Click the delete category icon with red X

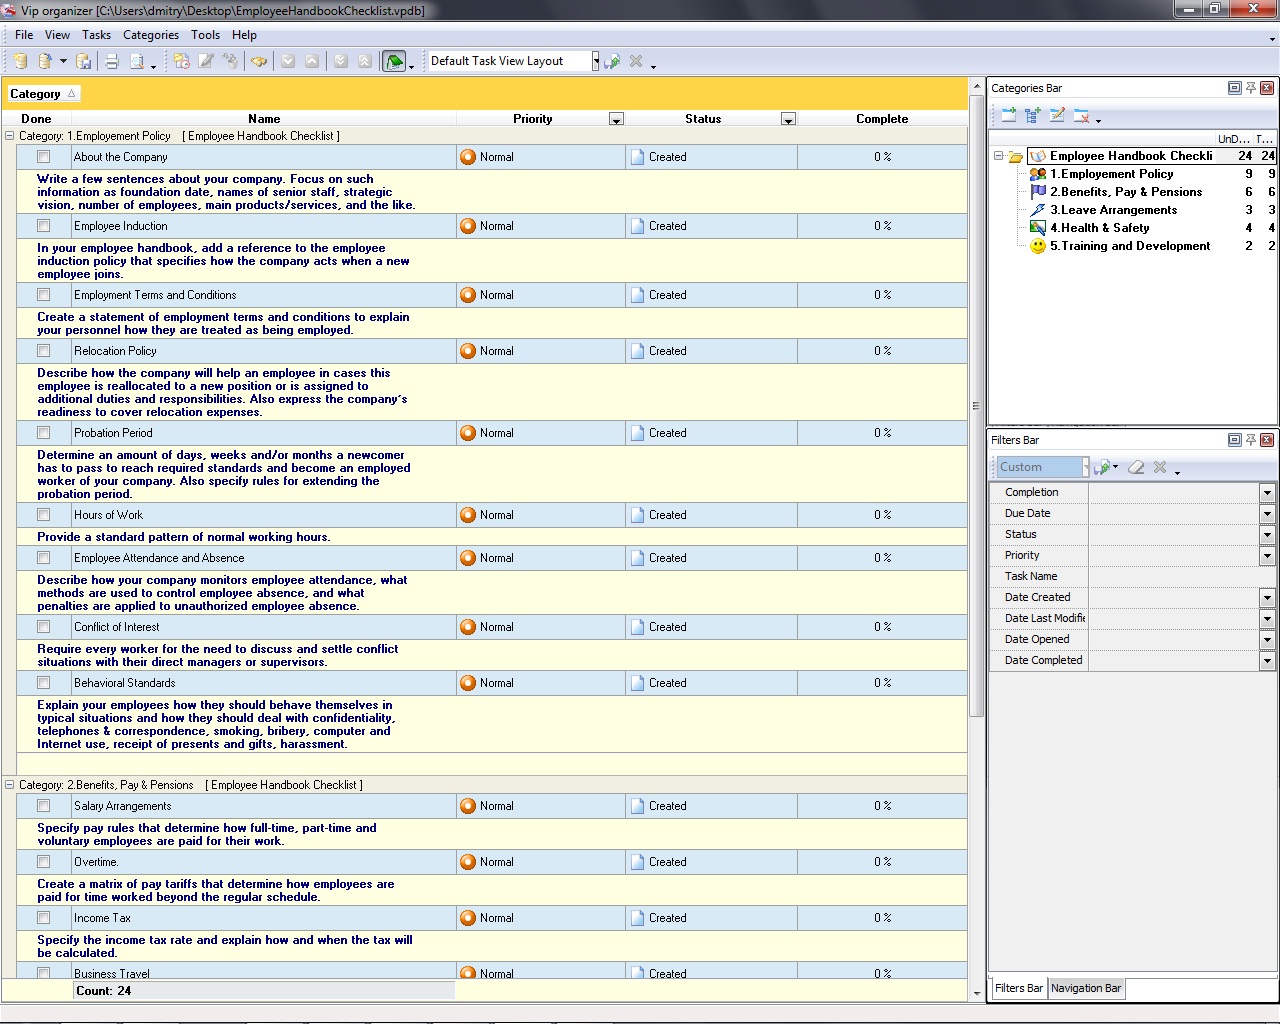(1081, 116)
